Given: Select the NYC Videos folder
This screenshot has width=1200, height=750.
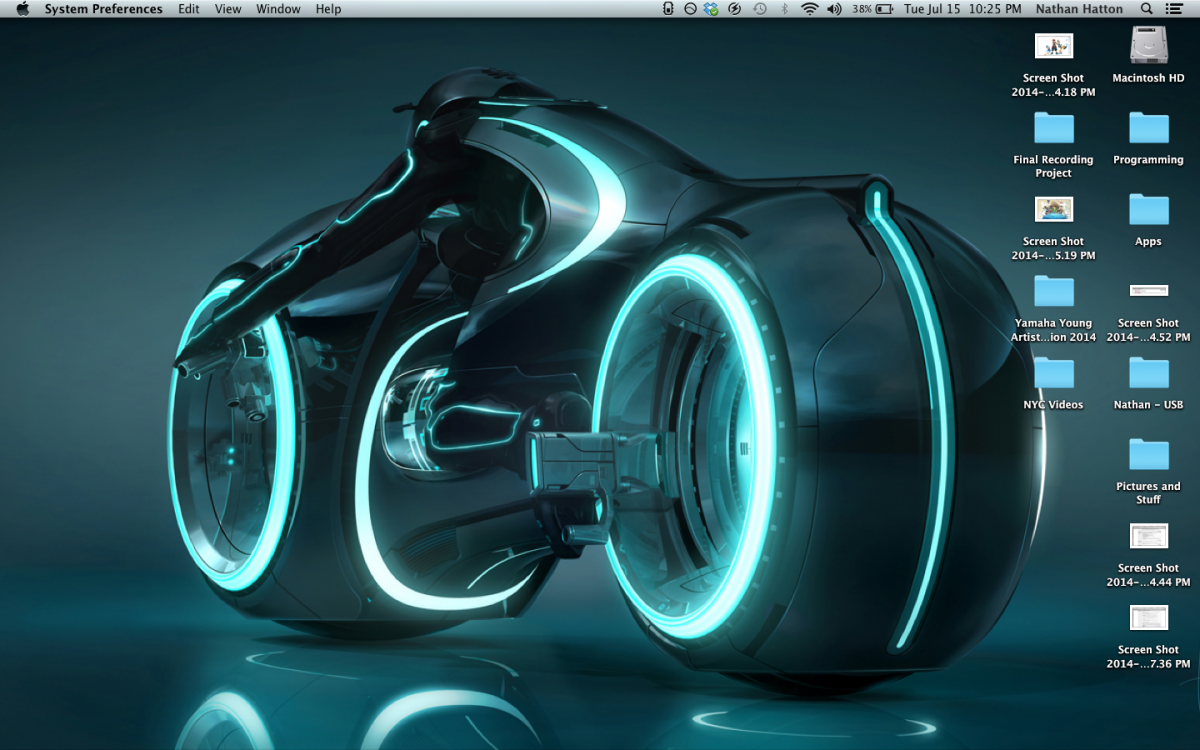Looking at the screenshot, I should point(1053,373).
